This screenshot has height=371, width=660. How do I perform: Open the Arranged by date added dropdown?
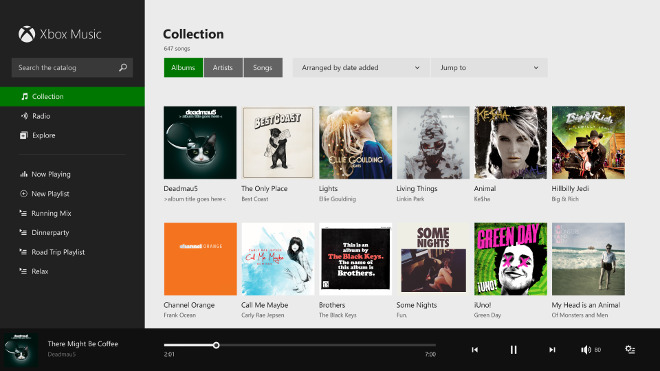coord(361,67)
